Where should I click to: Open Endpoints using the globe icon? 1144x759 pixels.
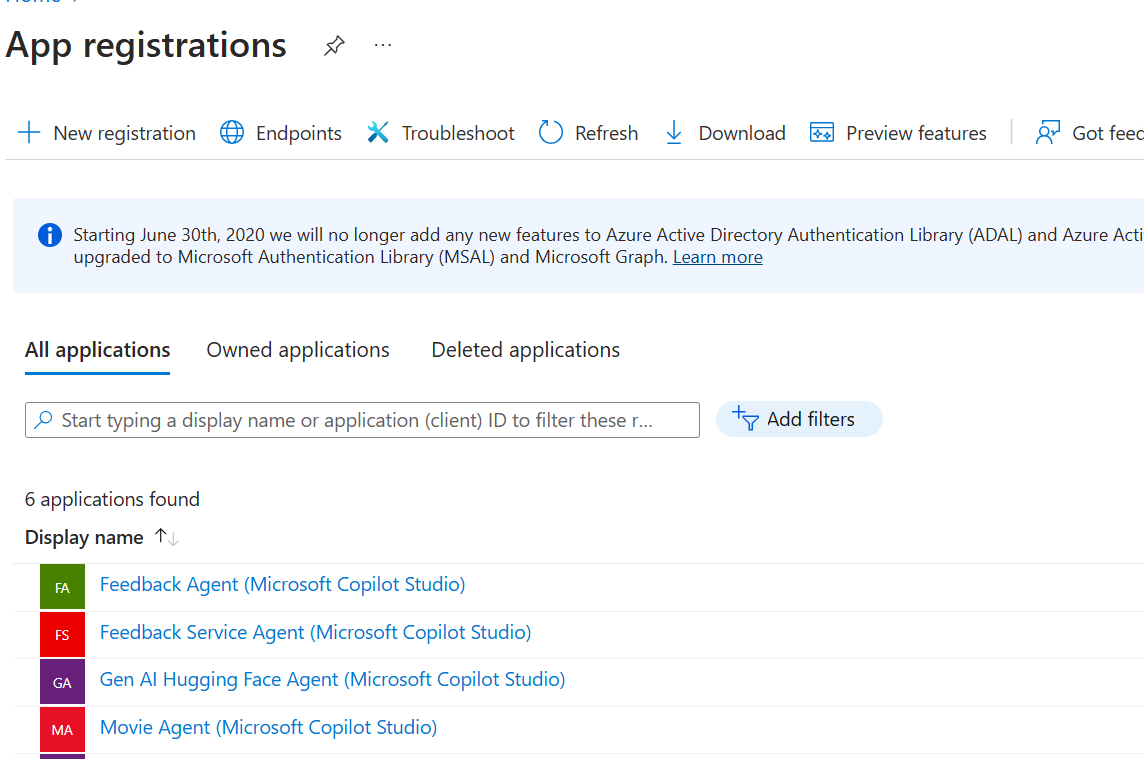coord(230,132)
